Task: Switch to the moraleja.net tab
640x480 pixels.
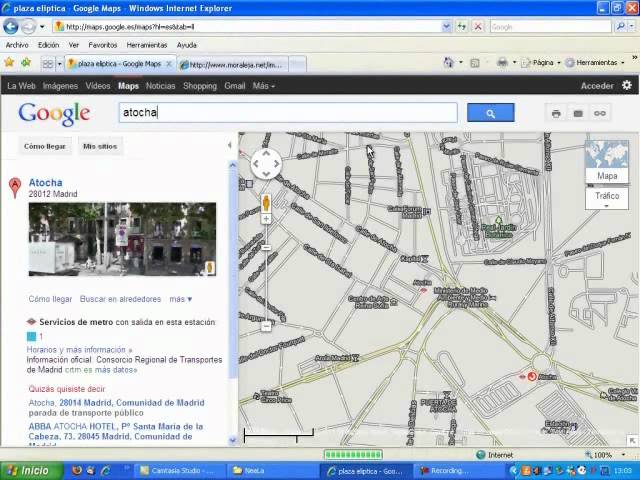Action: (x=233, y=64)
